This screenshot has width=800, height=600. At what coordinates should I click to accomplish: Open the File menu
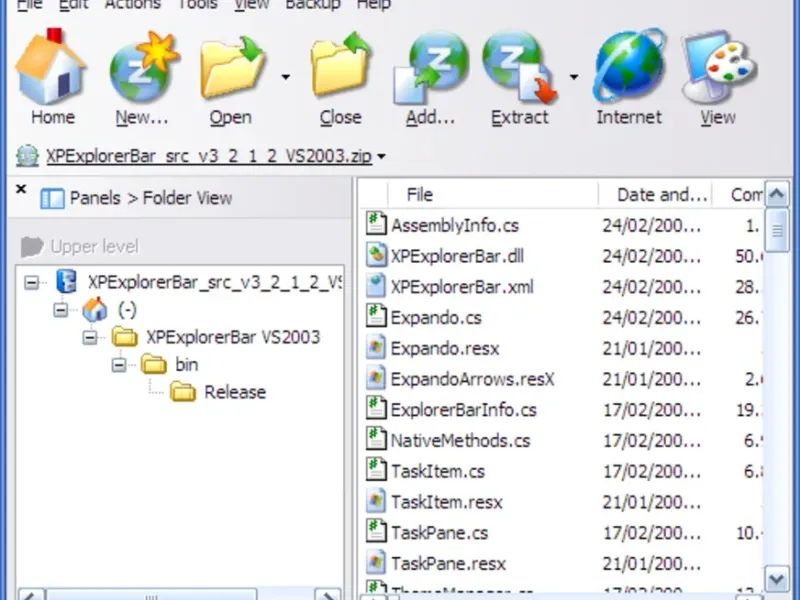[30, 5]
